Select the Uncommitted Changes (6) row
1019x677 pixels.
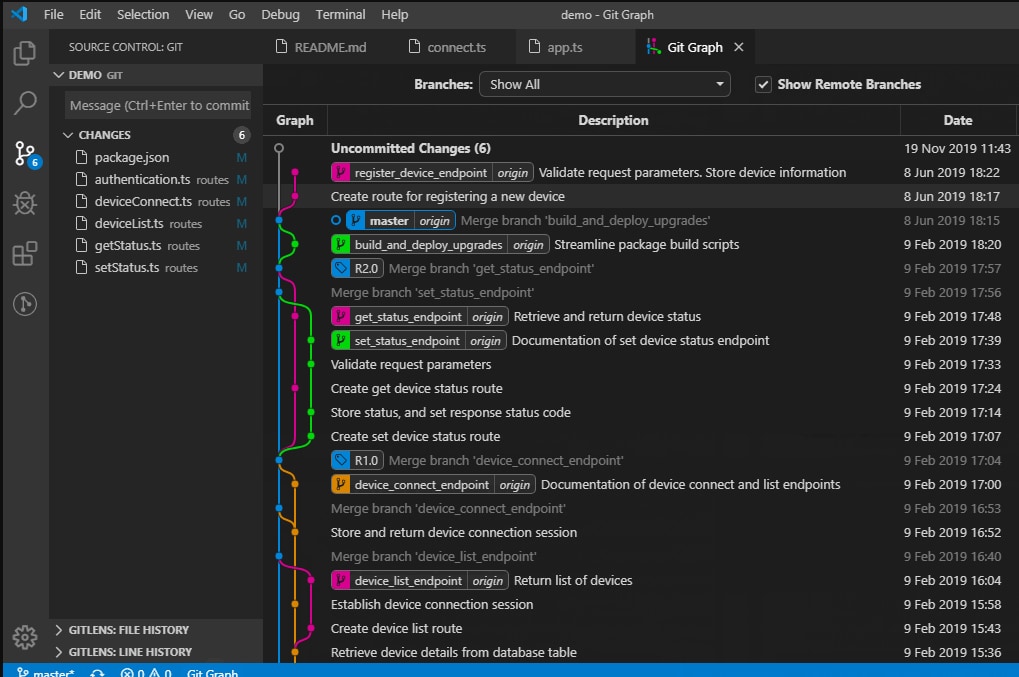(640, 148)
